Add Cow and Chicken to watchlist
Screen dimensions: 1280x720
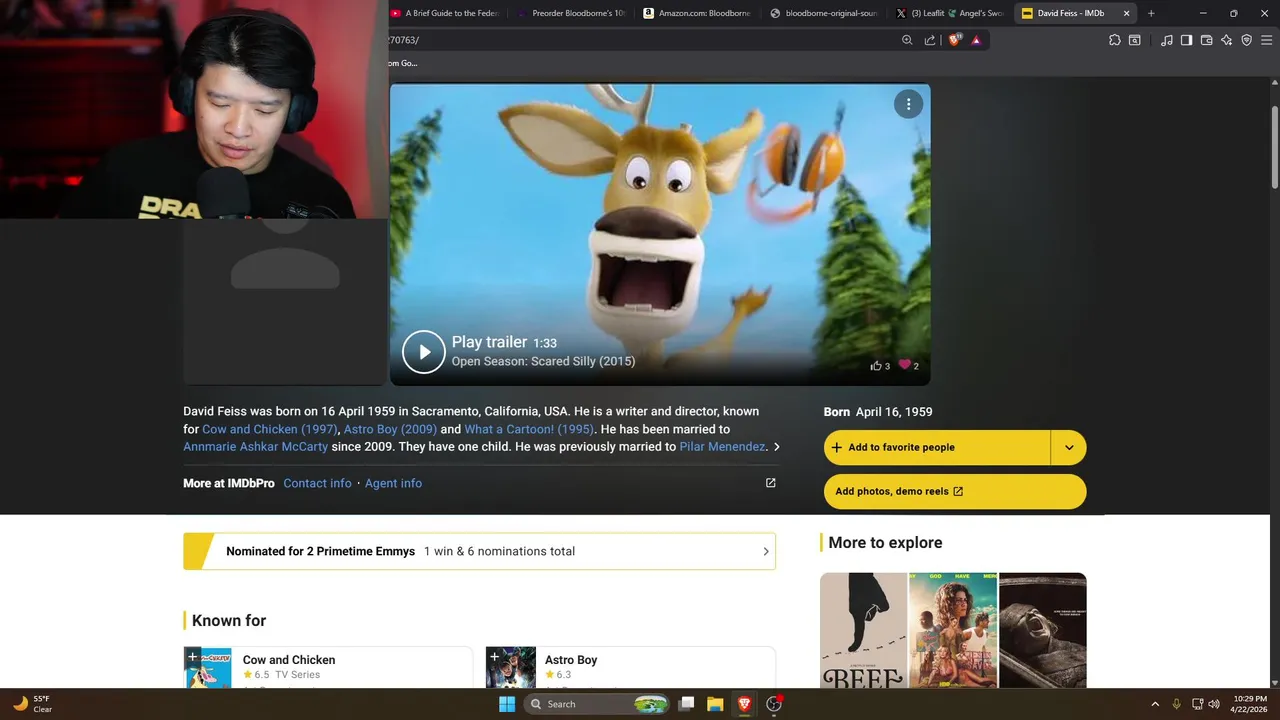(x=193, y=657)
